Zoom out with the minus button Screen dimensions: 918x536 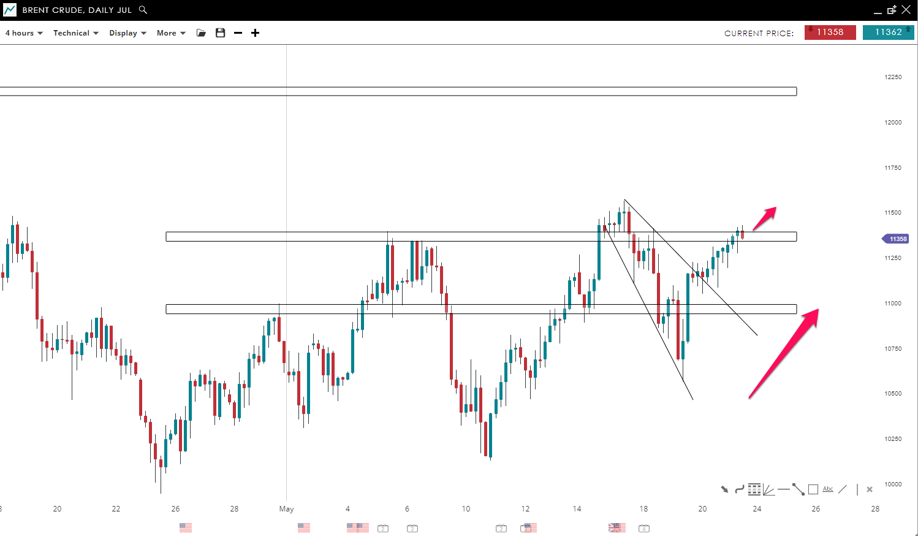(x=238, y=33)
